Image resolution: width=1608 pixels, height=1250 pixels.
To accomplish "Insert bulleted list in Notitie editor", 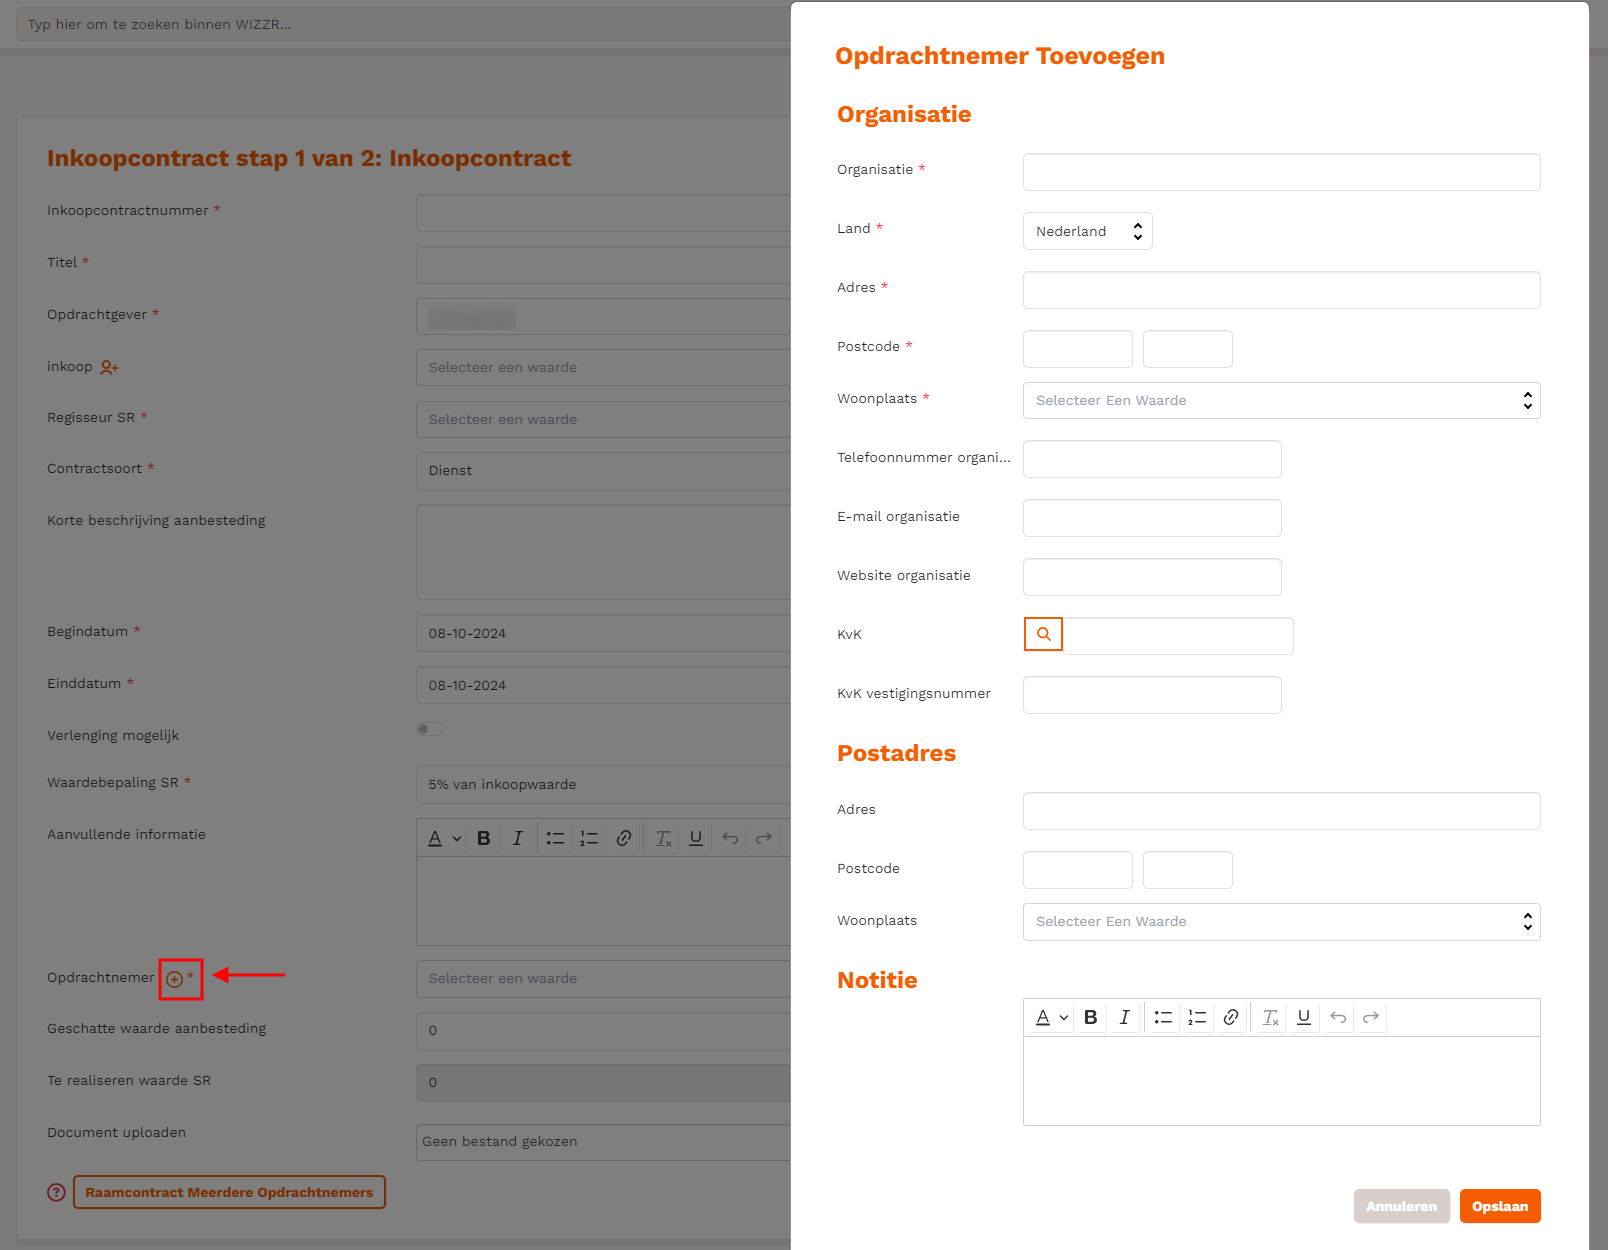I will pos(1163,1017).
